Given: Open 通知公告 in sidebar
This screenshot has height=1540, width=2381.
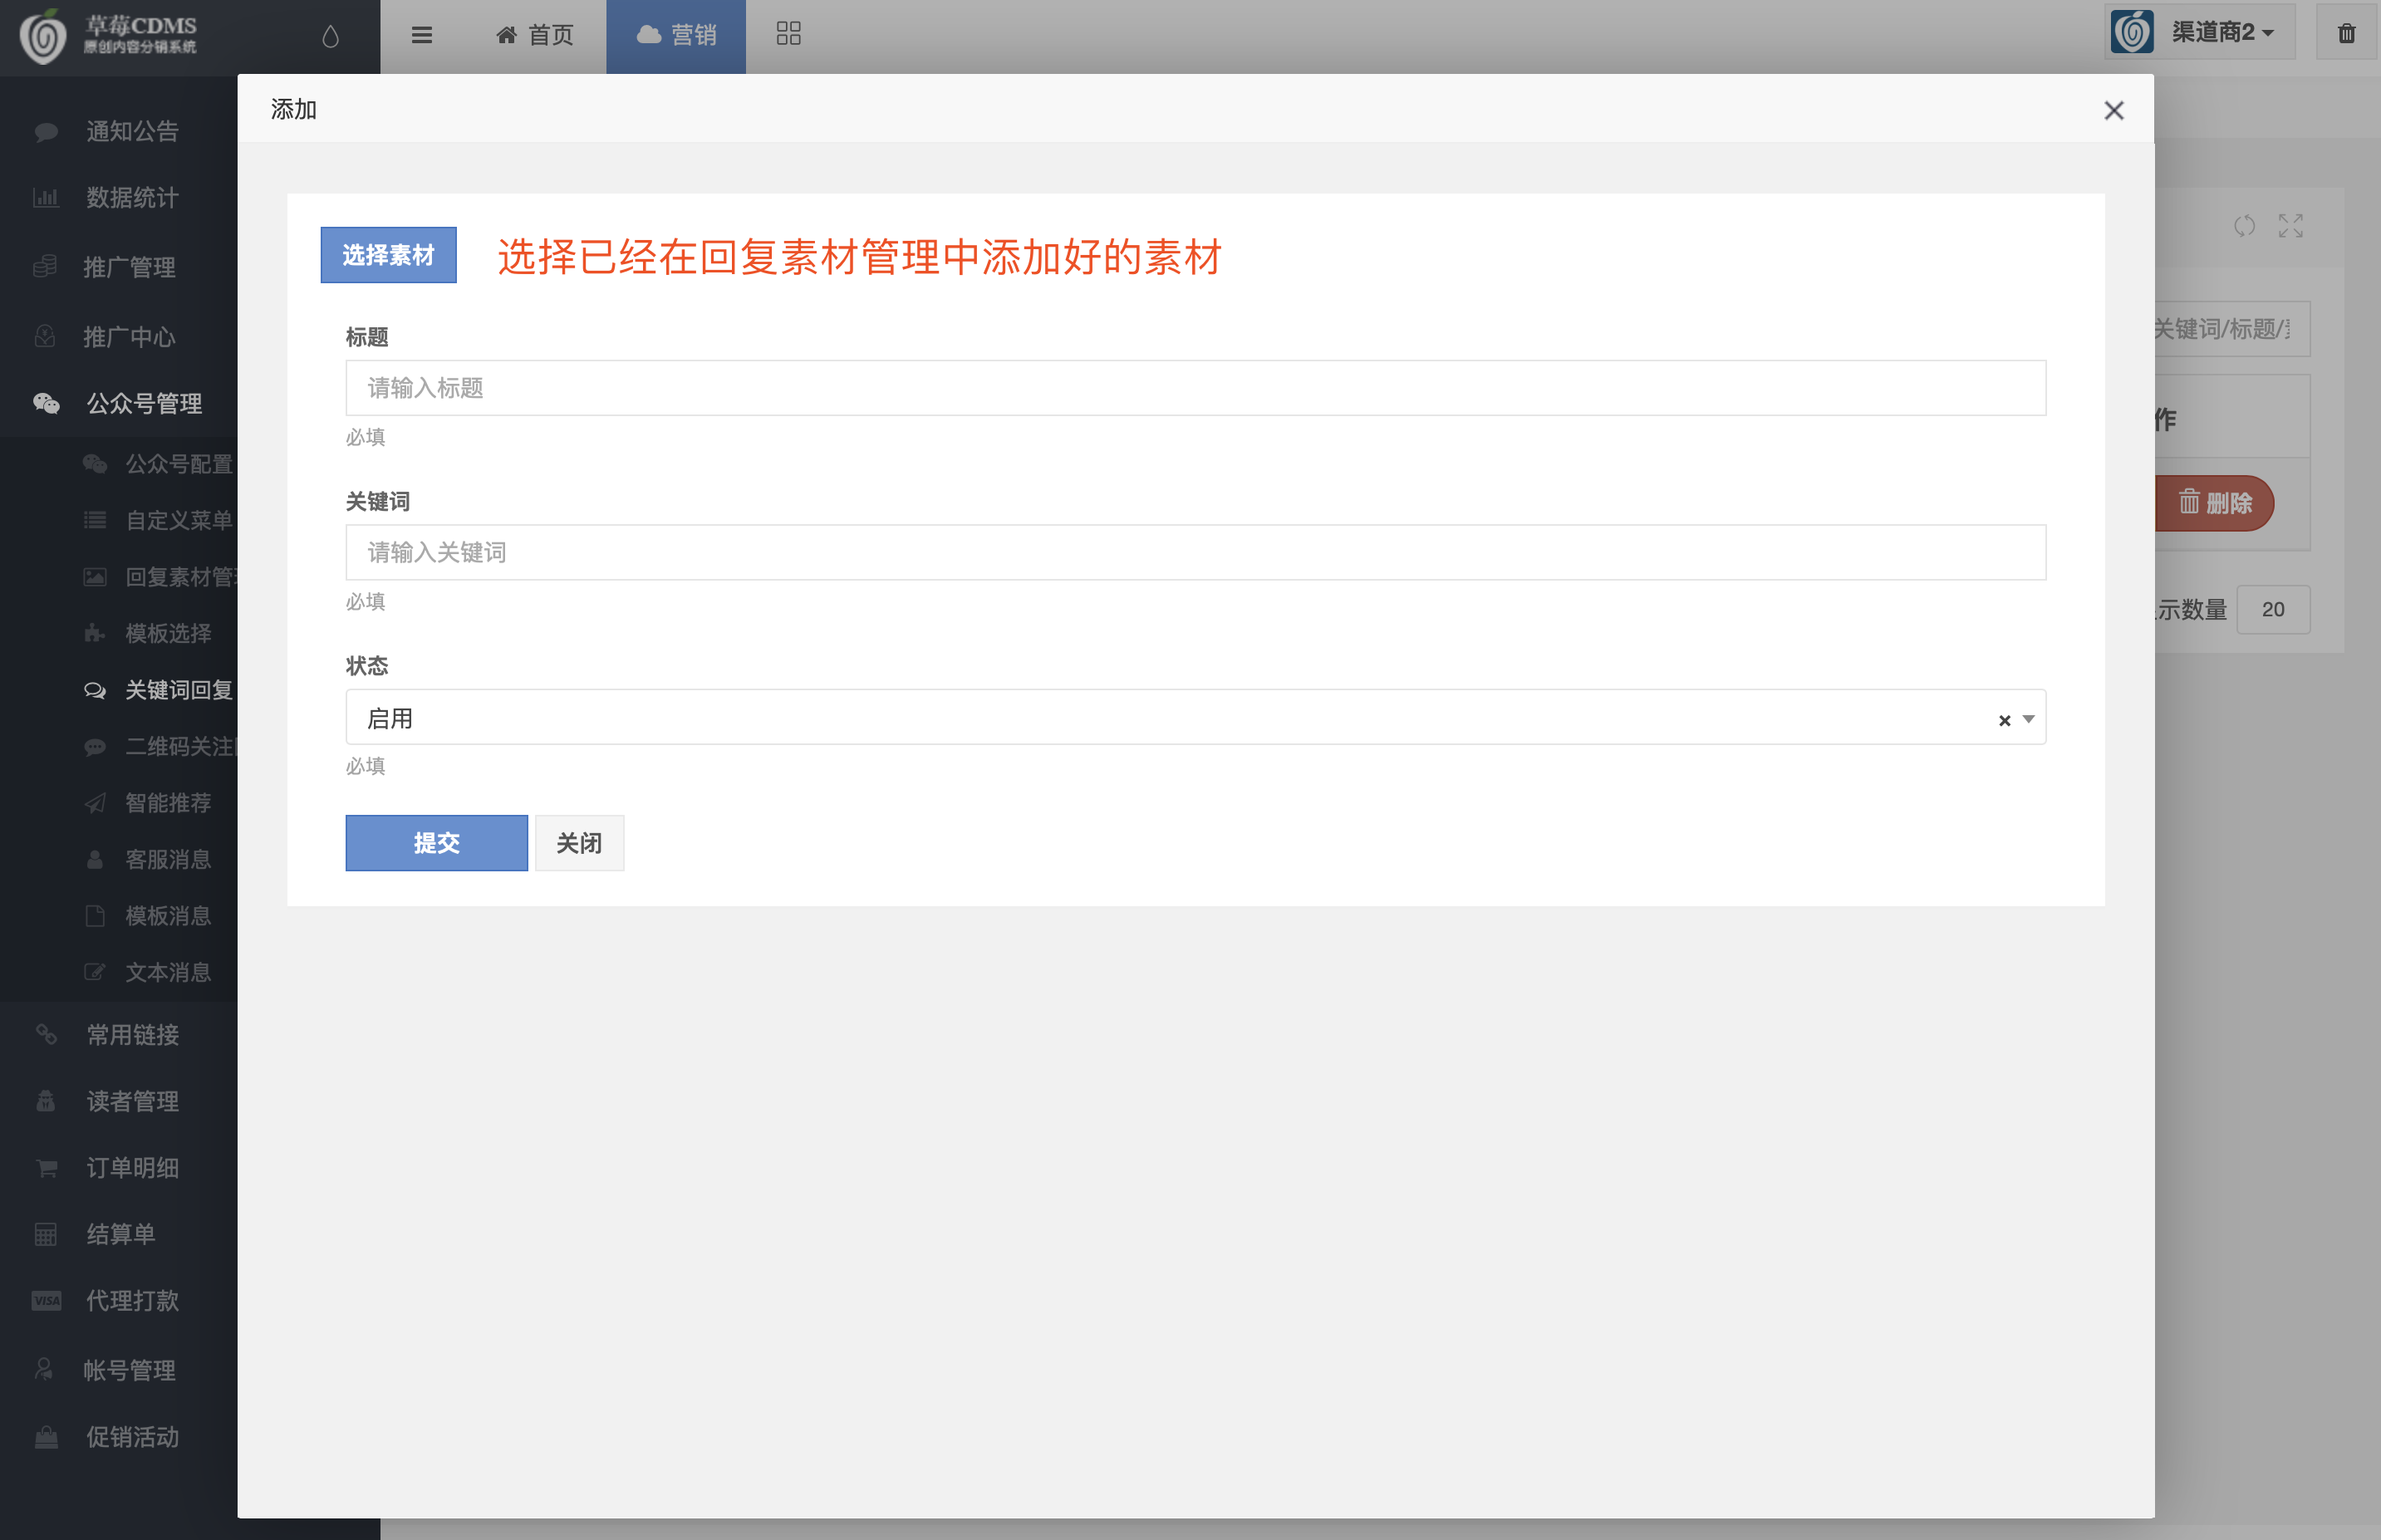Looking at the screenshot, I should click(x=119, y=131).
